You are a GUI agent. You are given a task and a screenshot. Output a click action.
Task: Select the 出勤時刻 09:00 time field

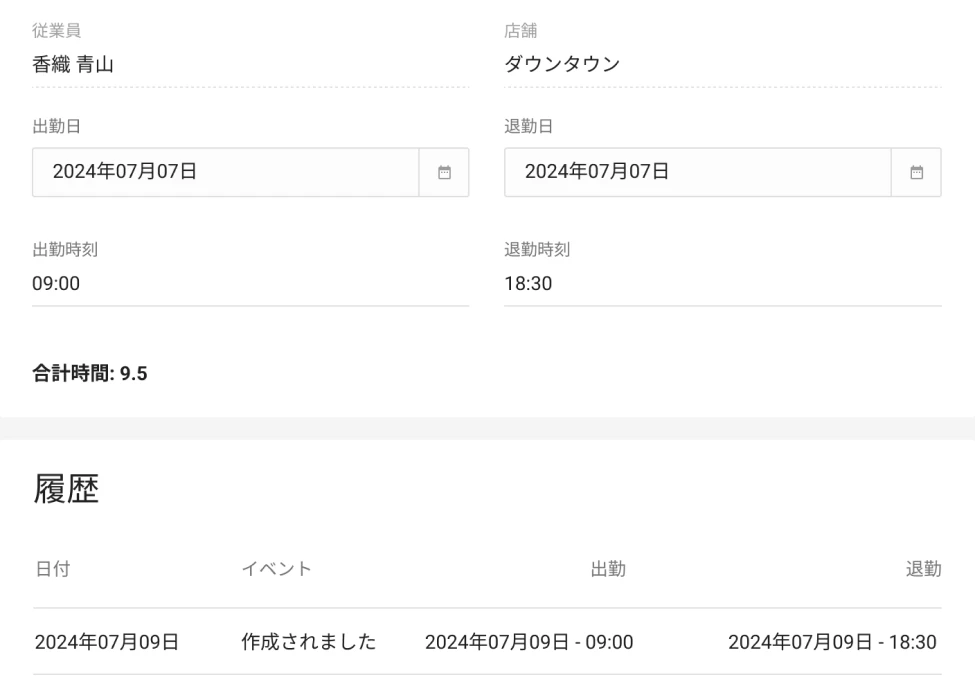point(250,284)
